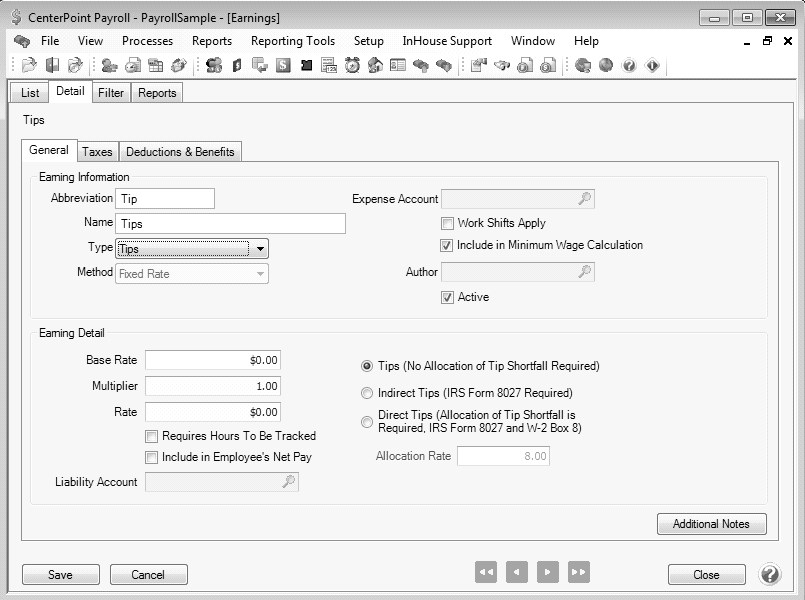Go to the previous record arrow
This screenshot has height=600, width=805.
517,572
